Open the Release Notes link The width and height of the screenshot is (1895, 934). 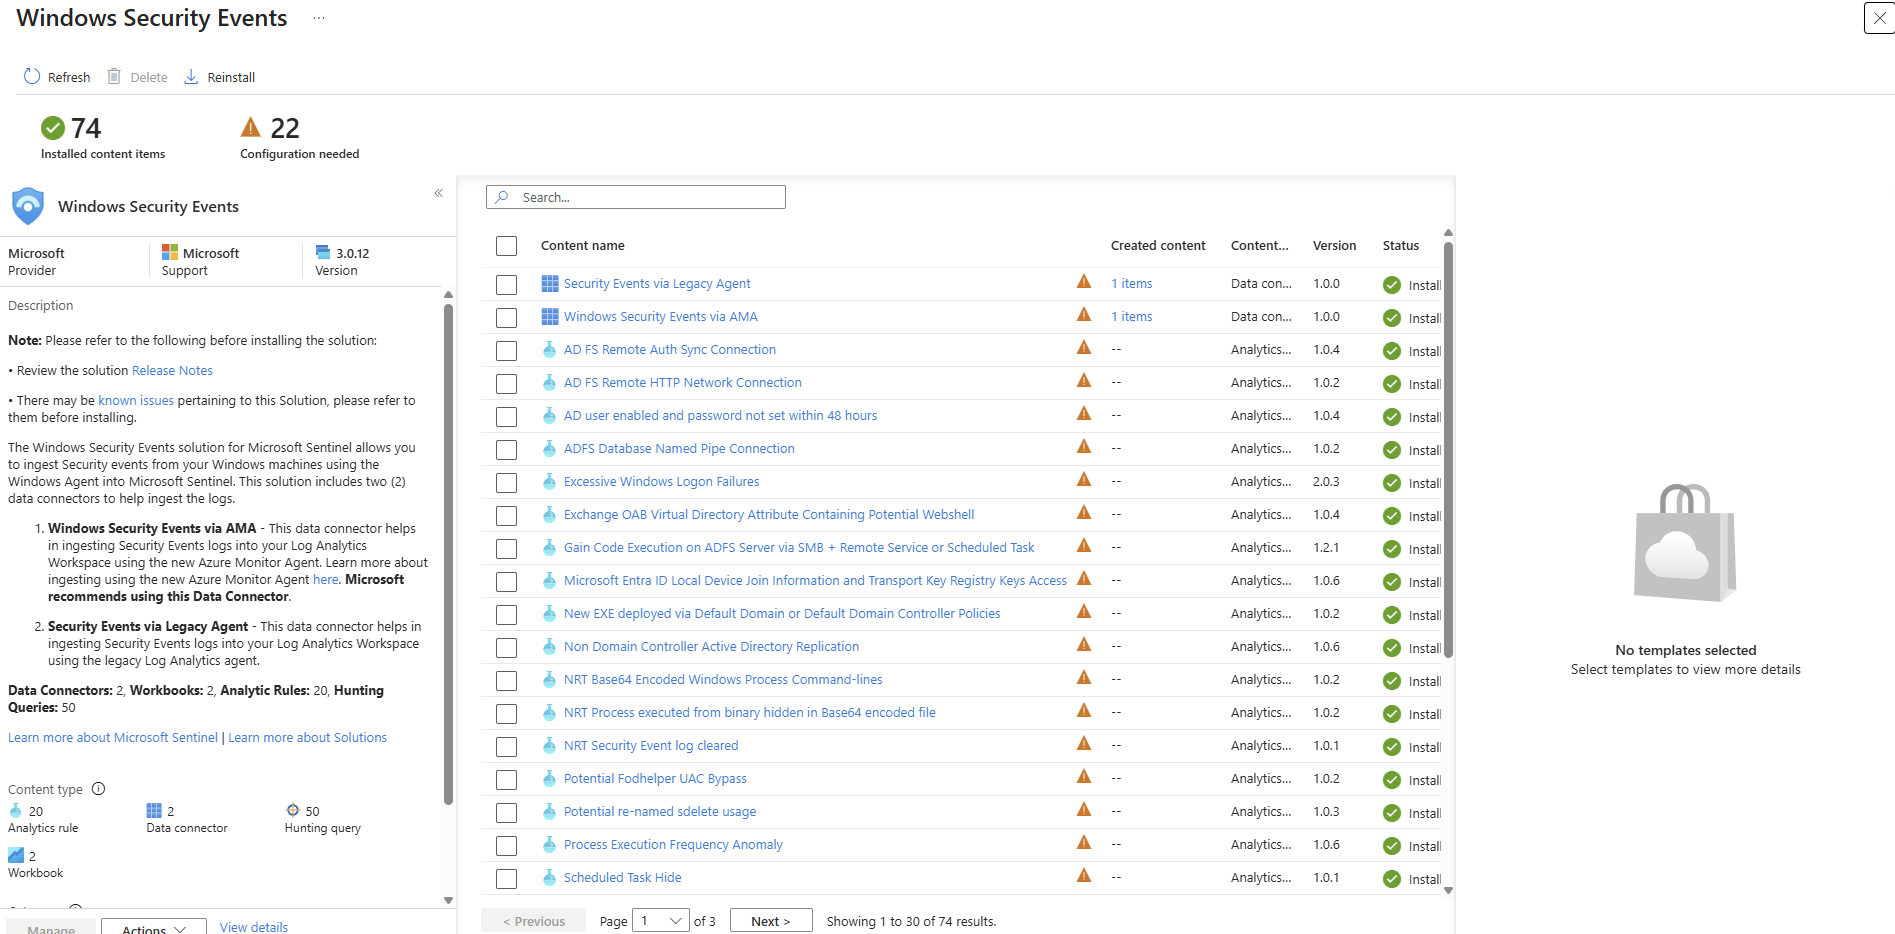point(172,371)
